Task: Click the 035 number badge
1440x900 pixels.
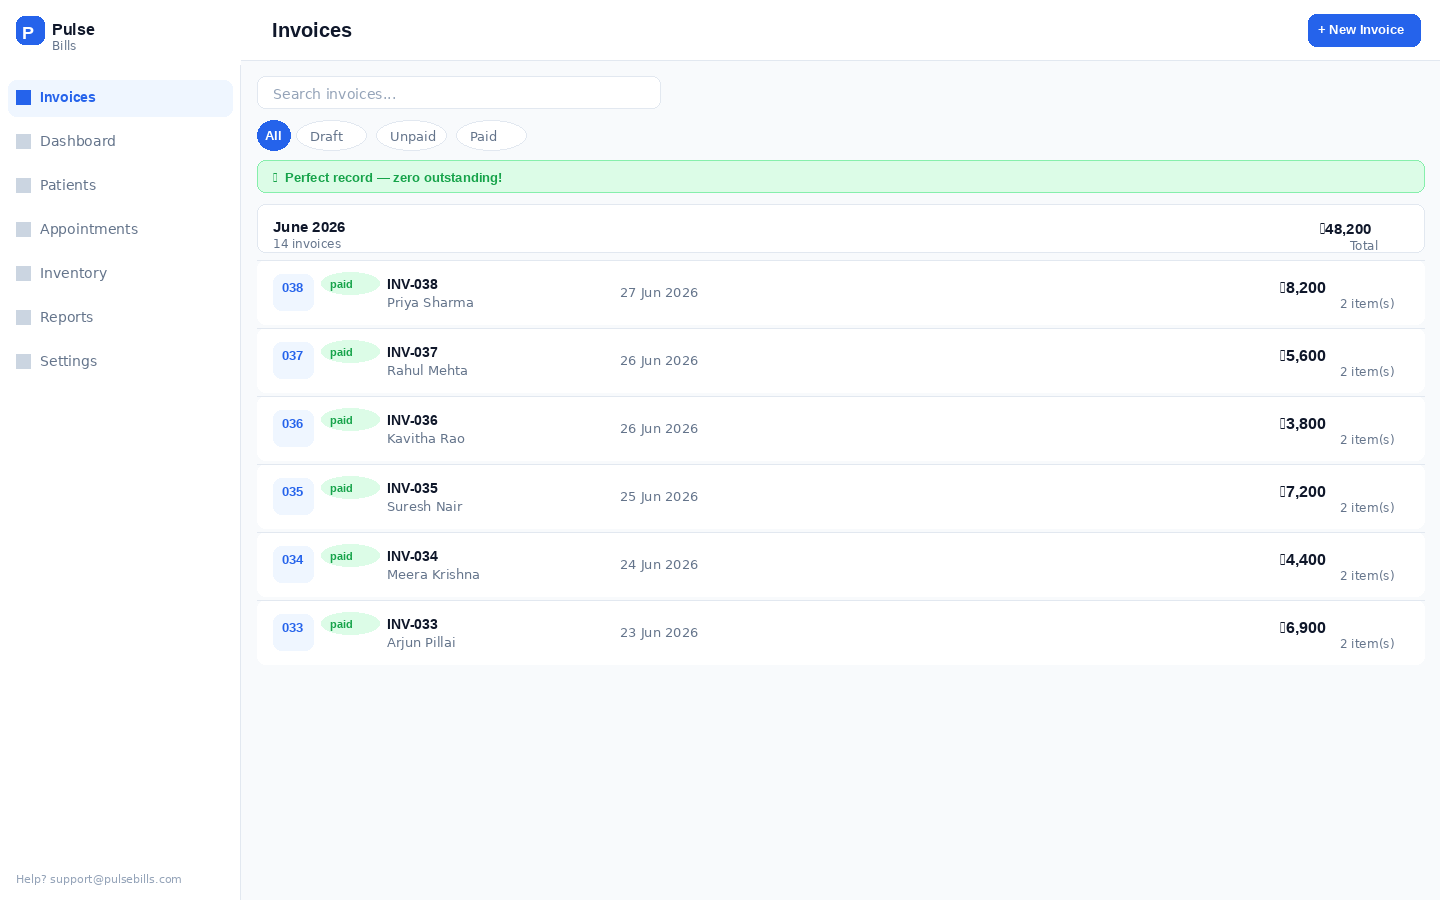Action: pyautogui.click(x=293, y=496)
